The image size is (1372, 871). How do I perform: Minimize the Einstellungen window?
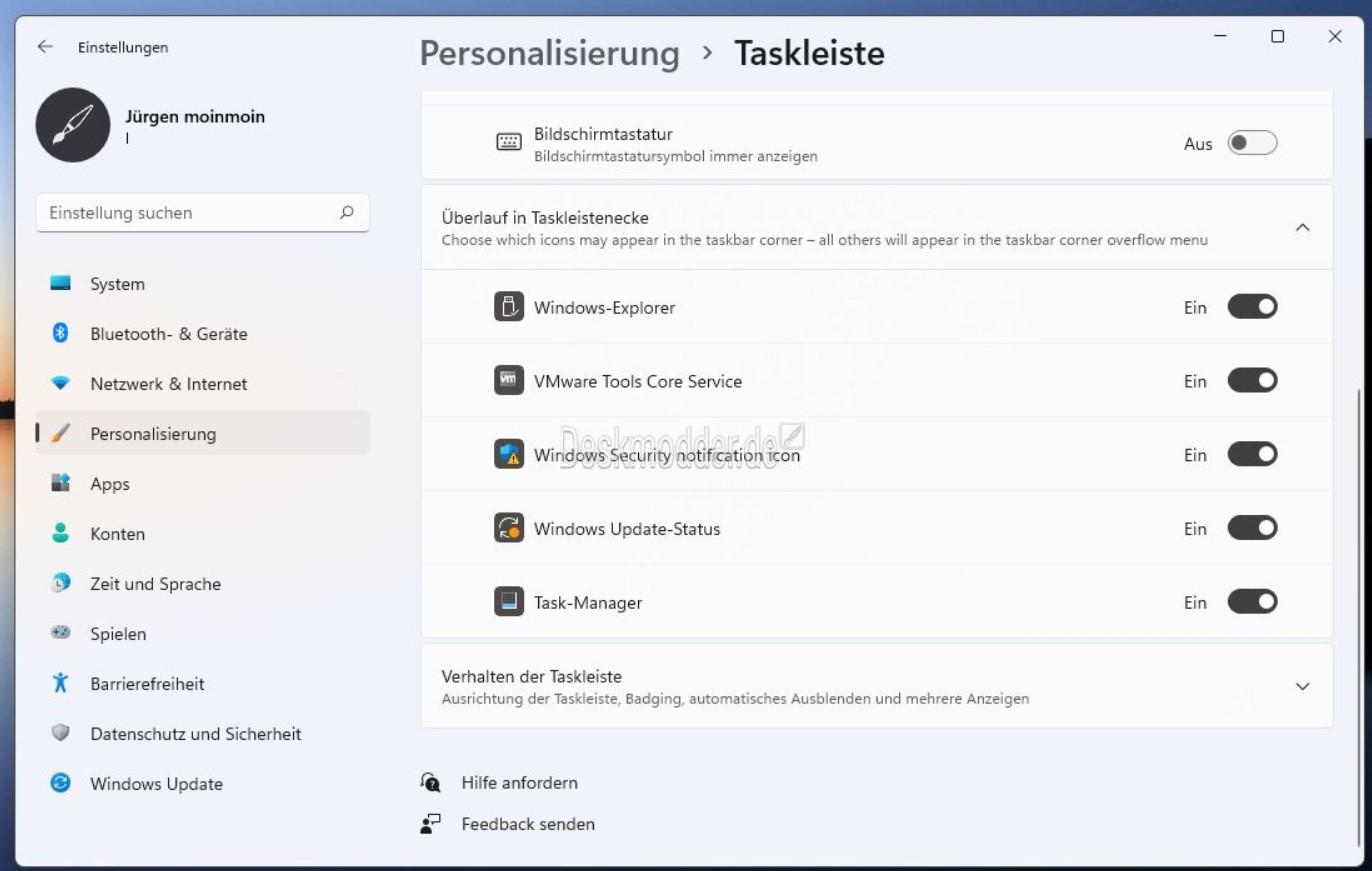(x=1220, y=37)
